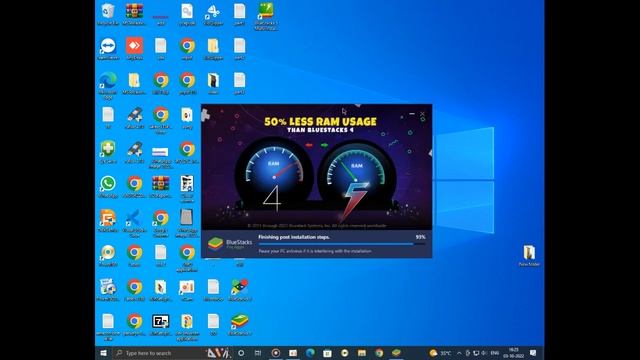Open Cortana circle on taskbar

(x=241, y=353)
